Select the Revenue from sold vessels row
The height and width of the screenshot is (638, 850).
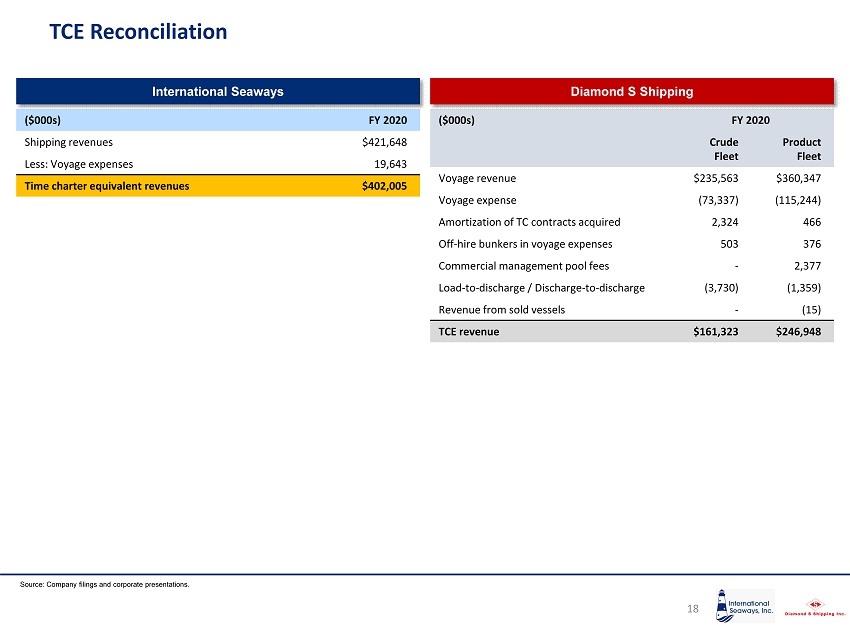[x=501, y=310]
